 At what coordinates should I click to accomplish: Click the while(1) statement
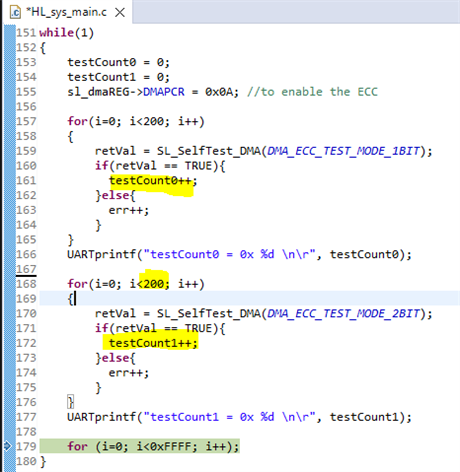pos(67,33)
